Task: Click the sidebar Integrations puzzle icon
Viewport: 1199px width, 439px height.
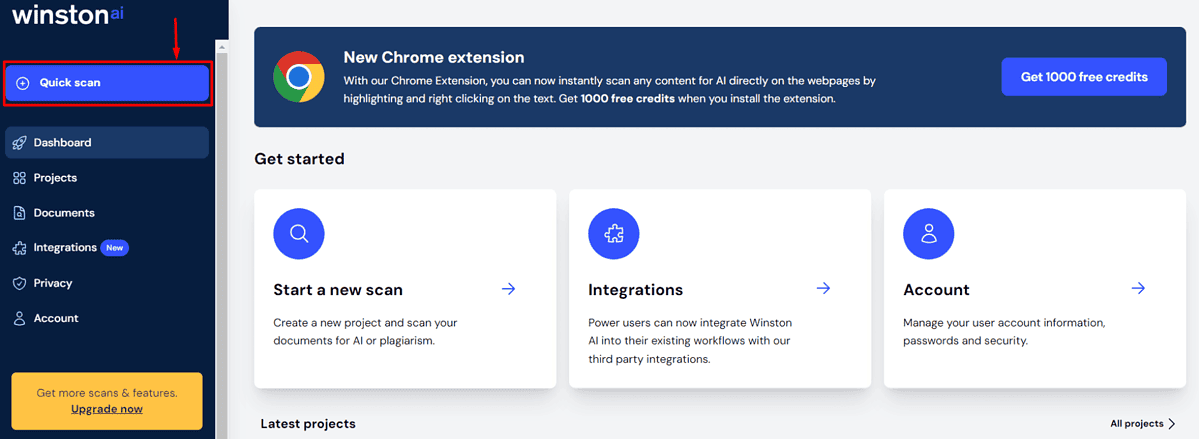Action: 20,248
